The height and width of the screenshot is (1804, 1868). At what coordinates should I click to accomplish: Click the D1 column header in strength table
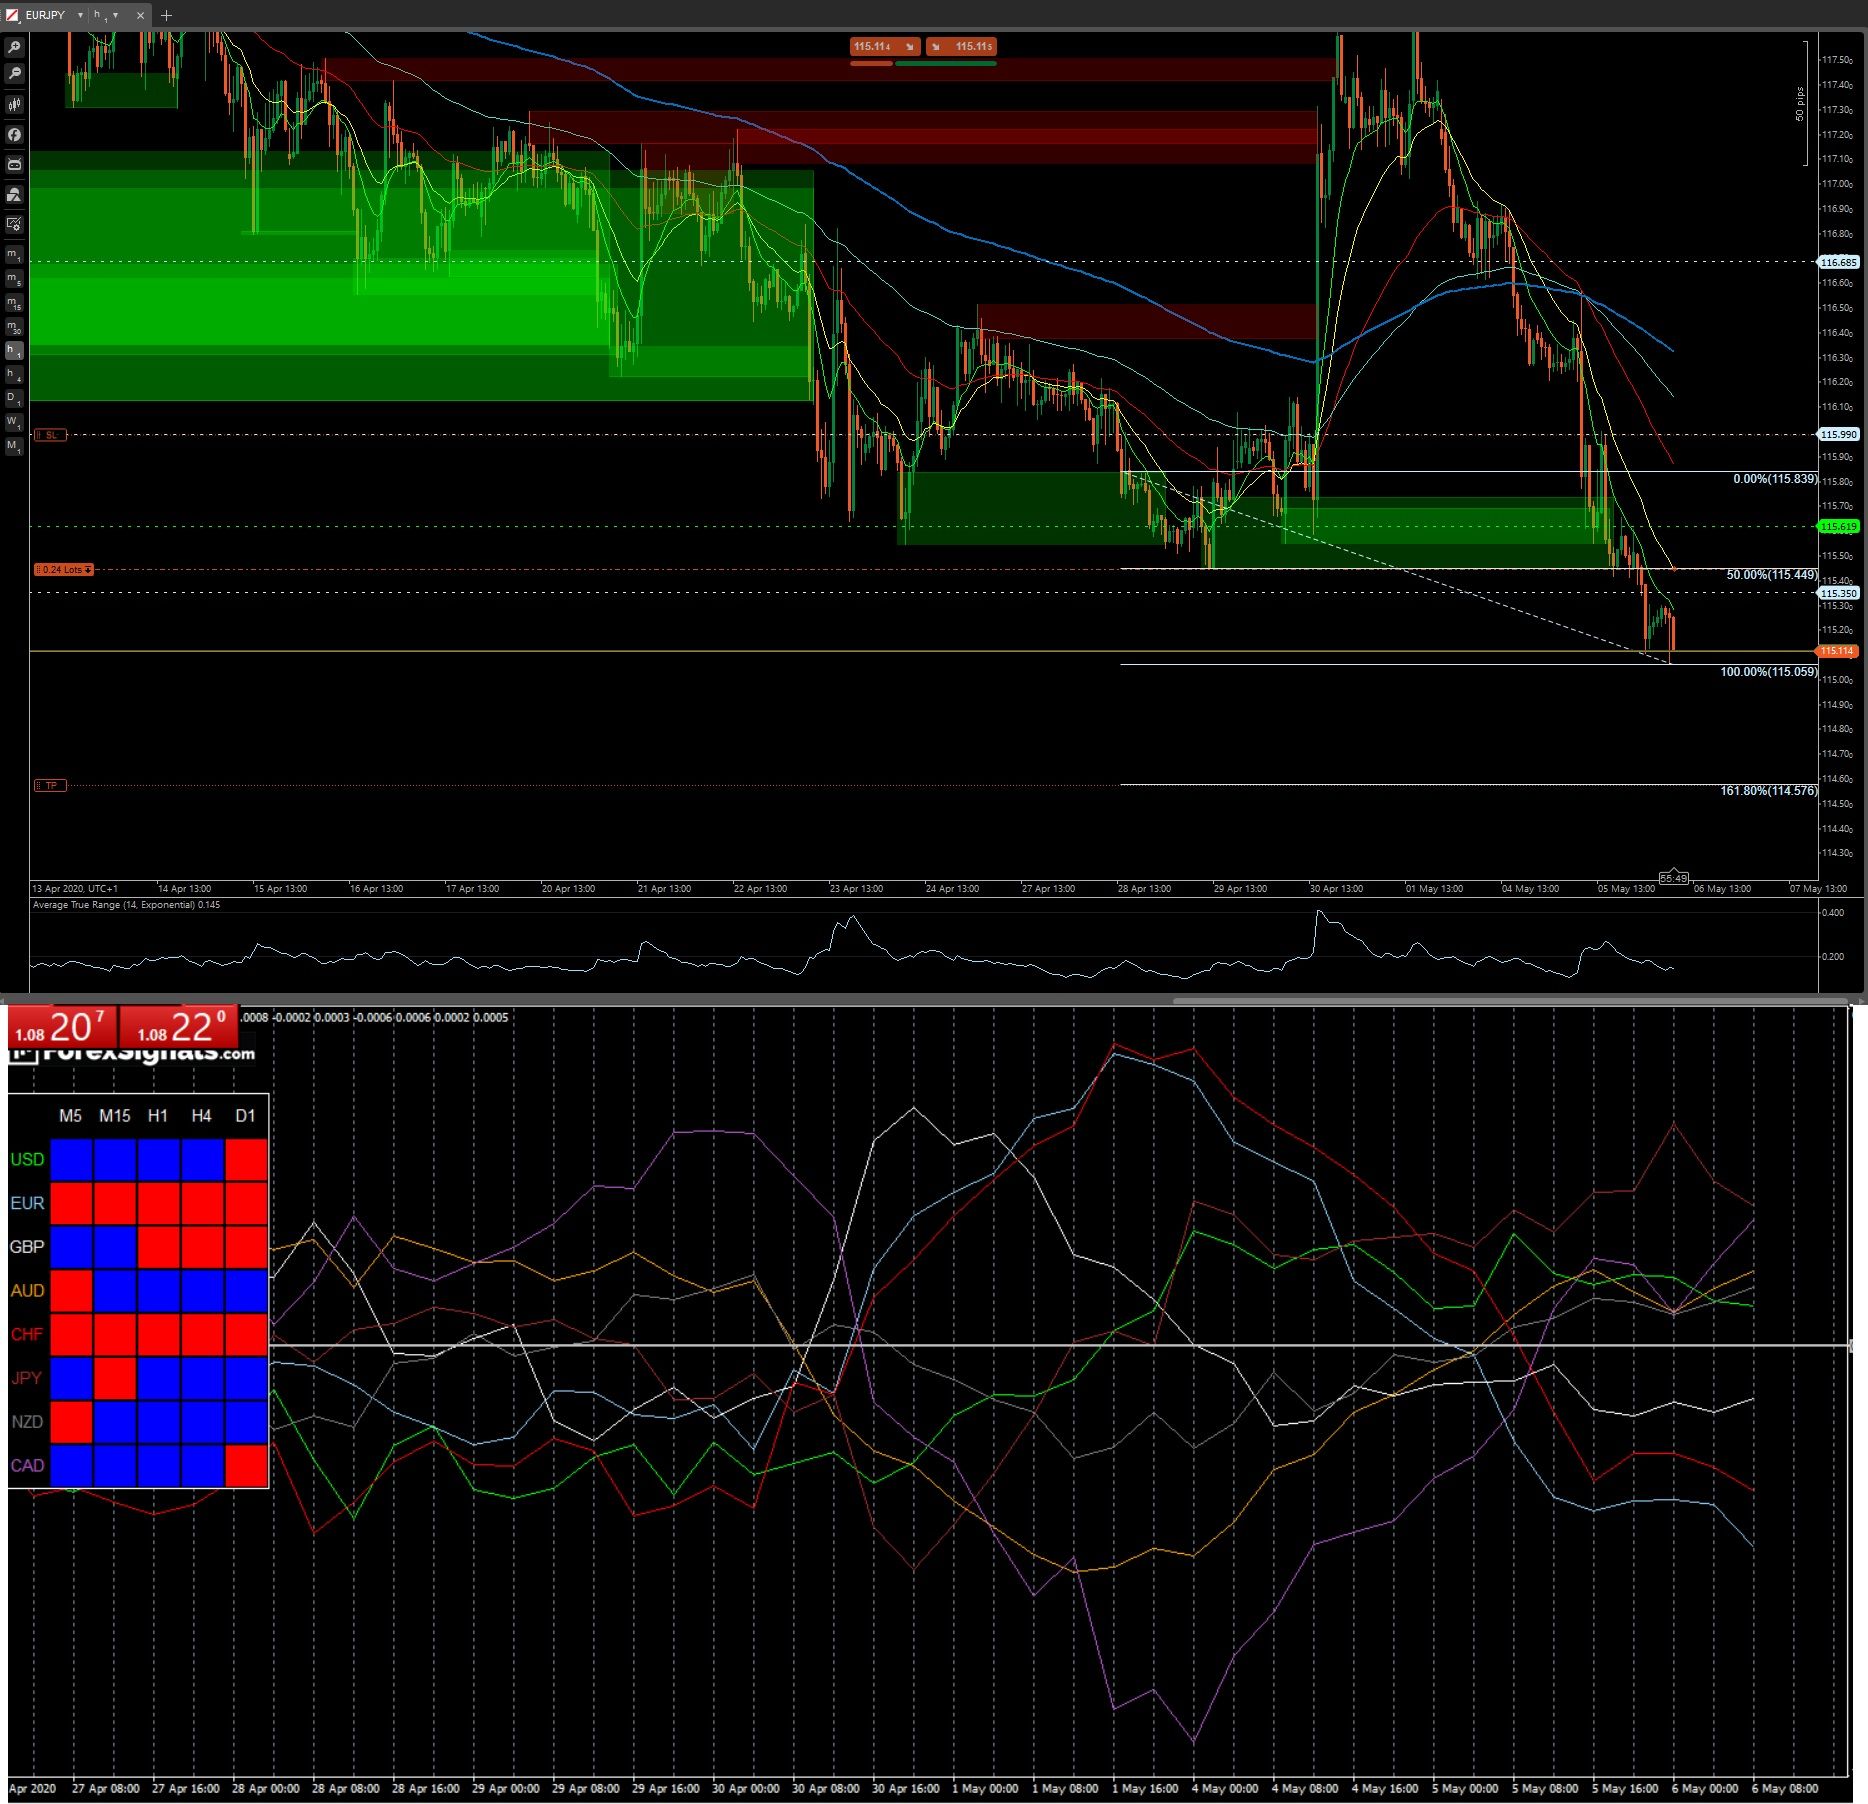tap(245, 1116)
